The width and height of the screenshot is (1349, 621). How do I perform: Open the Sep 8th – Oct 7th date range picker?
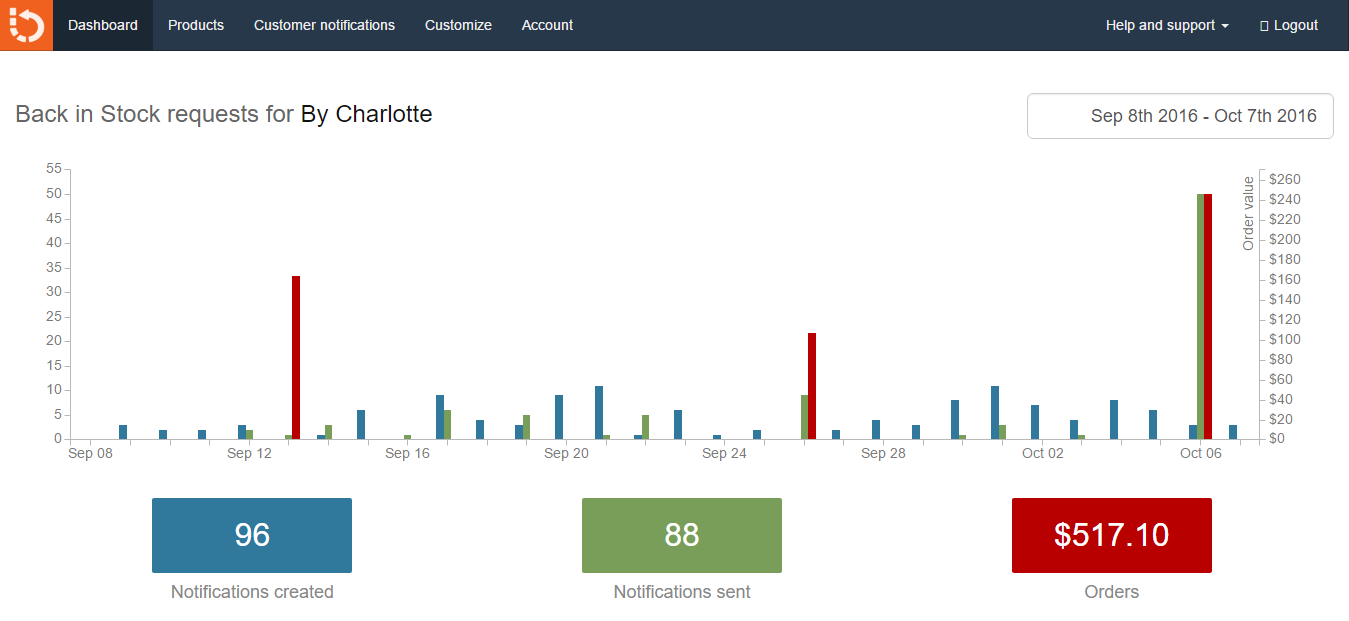point(1180,116)
